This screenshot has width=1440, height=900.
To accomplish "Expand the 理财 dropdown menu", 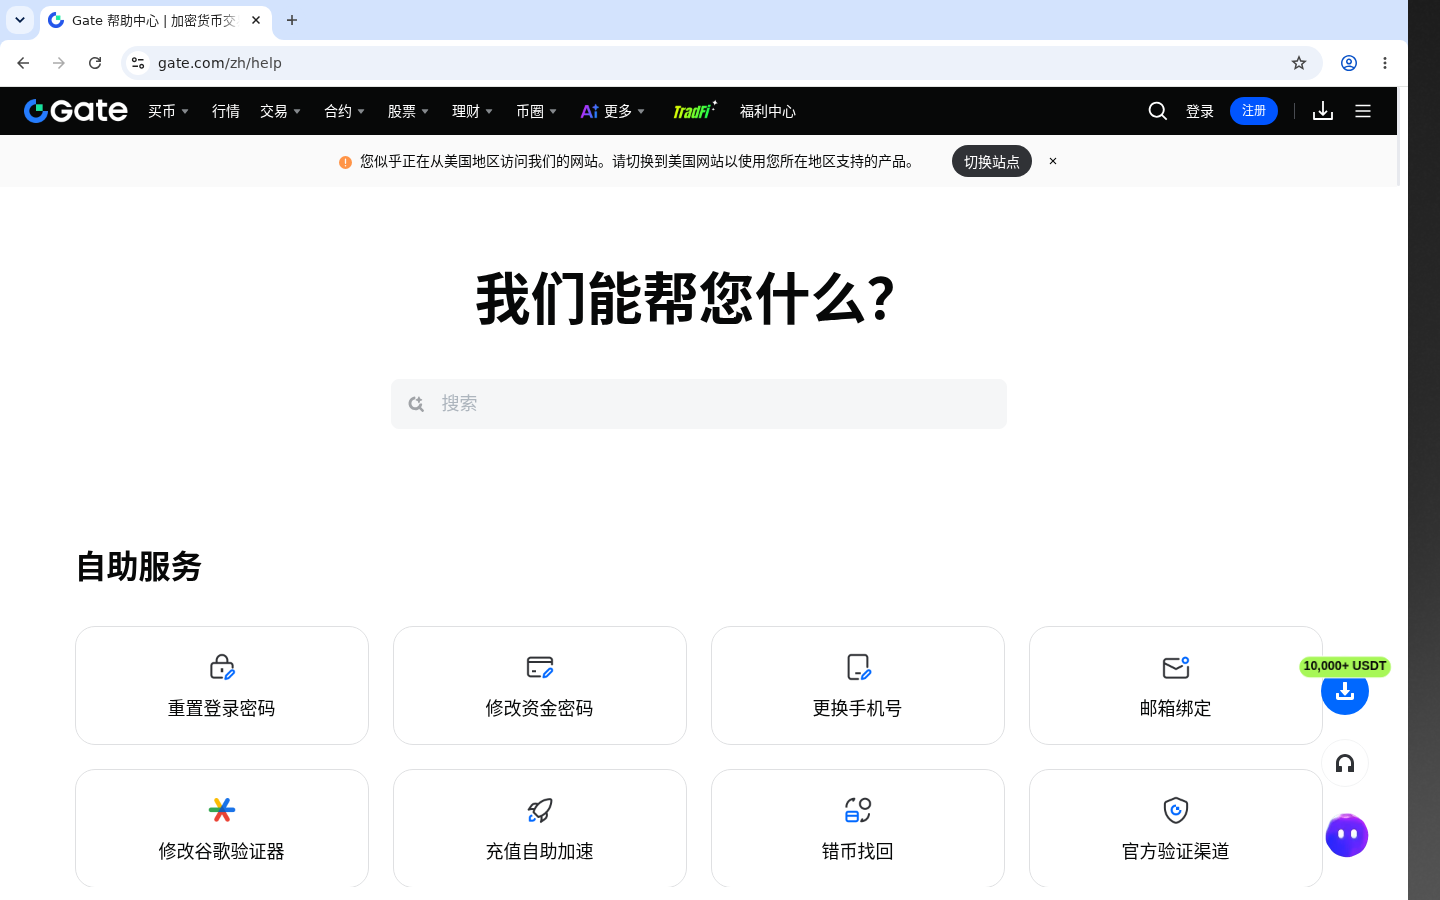I will 473,111.
